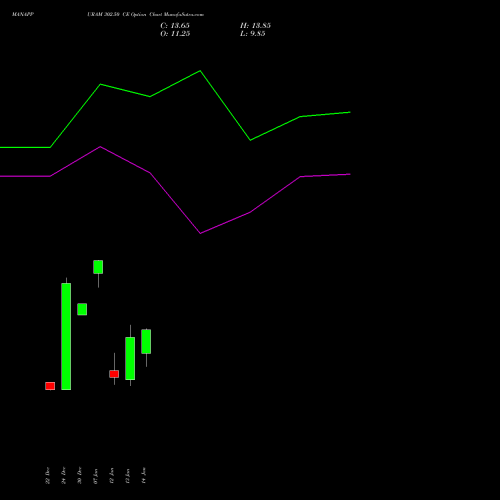This screenshot has width=500, height=500.
Task: Select the 24 Dec date label
Action: [63, 475]
